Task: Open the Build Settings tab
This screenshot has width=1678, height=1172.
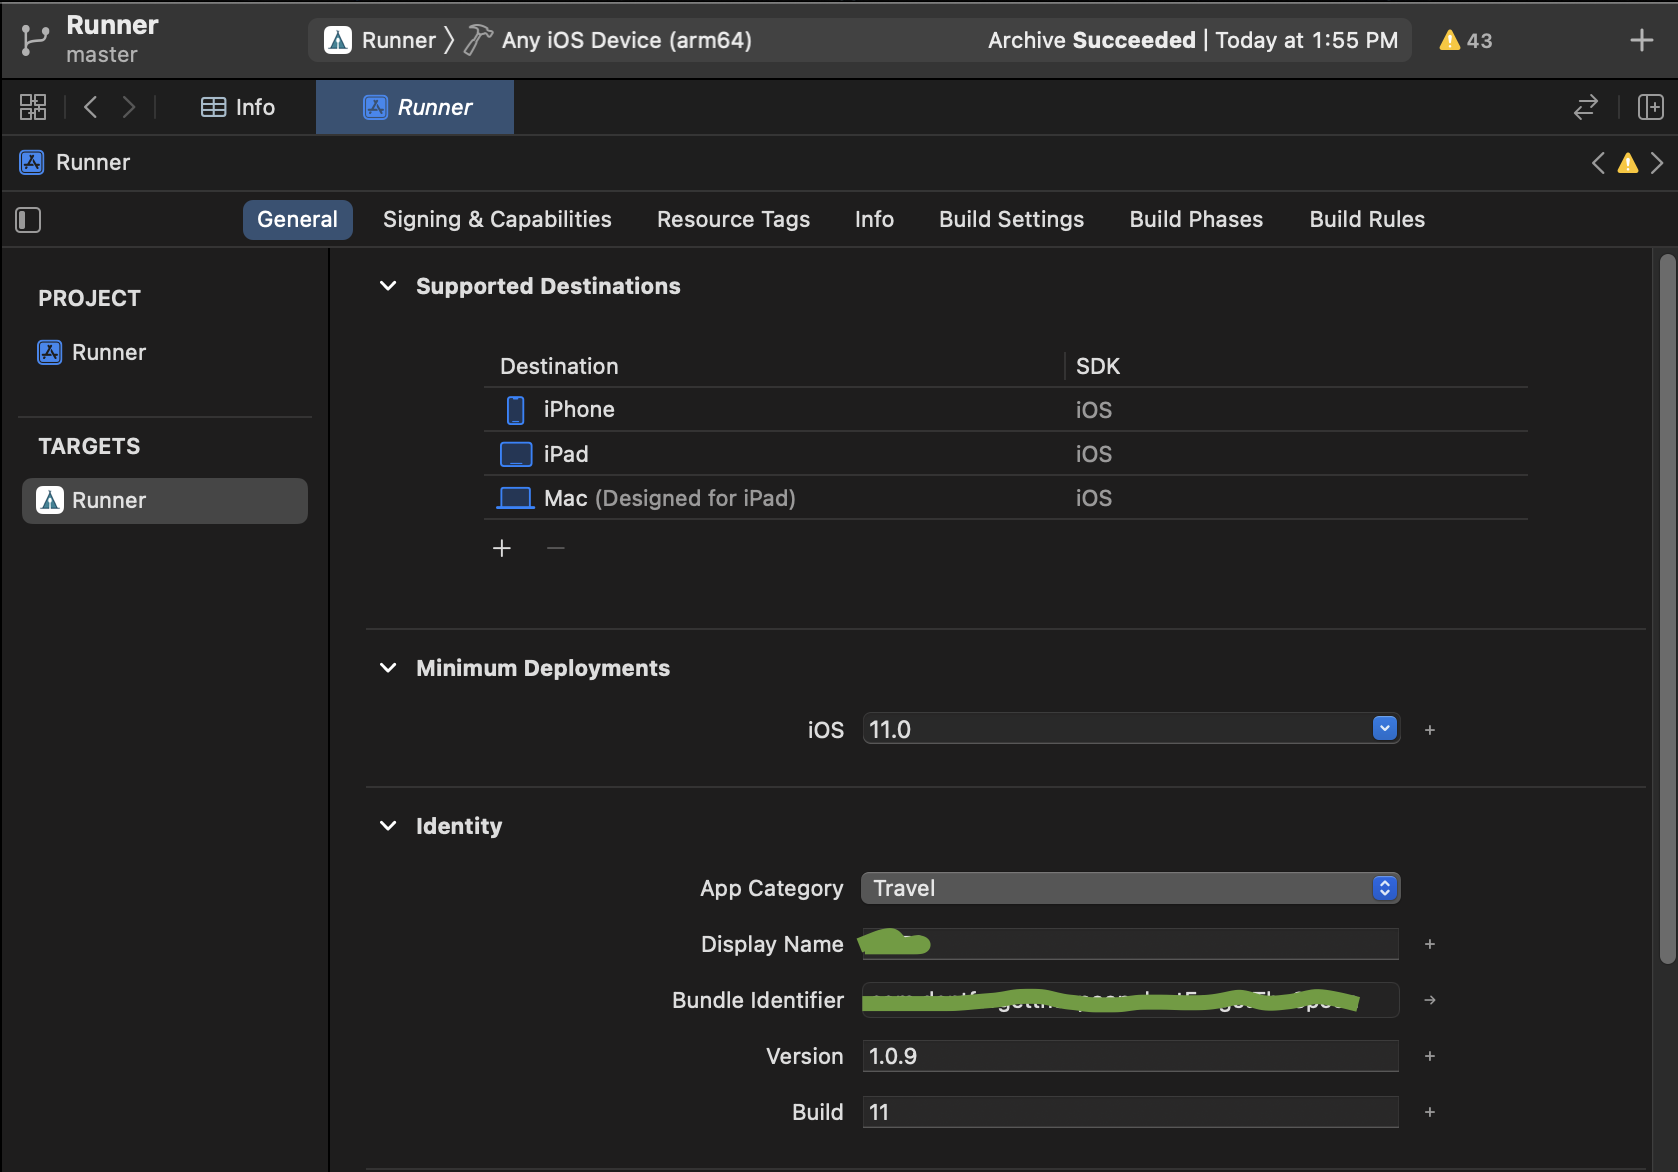Action: [1011, 220]
